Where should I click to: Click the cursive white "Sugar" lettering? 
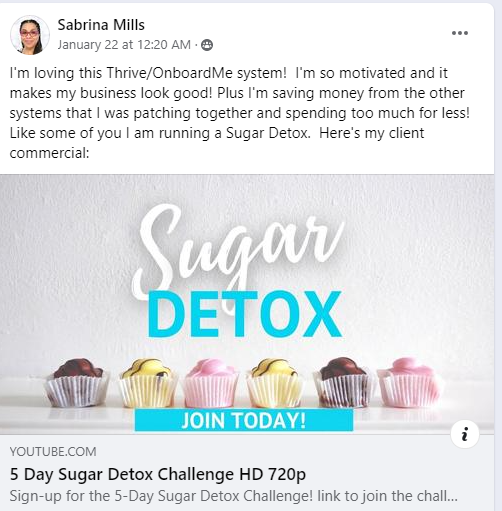click(237, 250)
